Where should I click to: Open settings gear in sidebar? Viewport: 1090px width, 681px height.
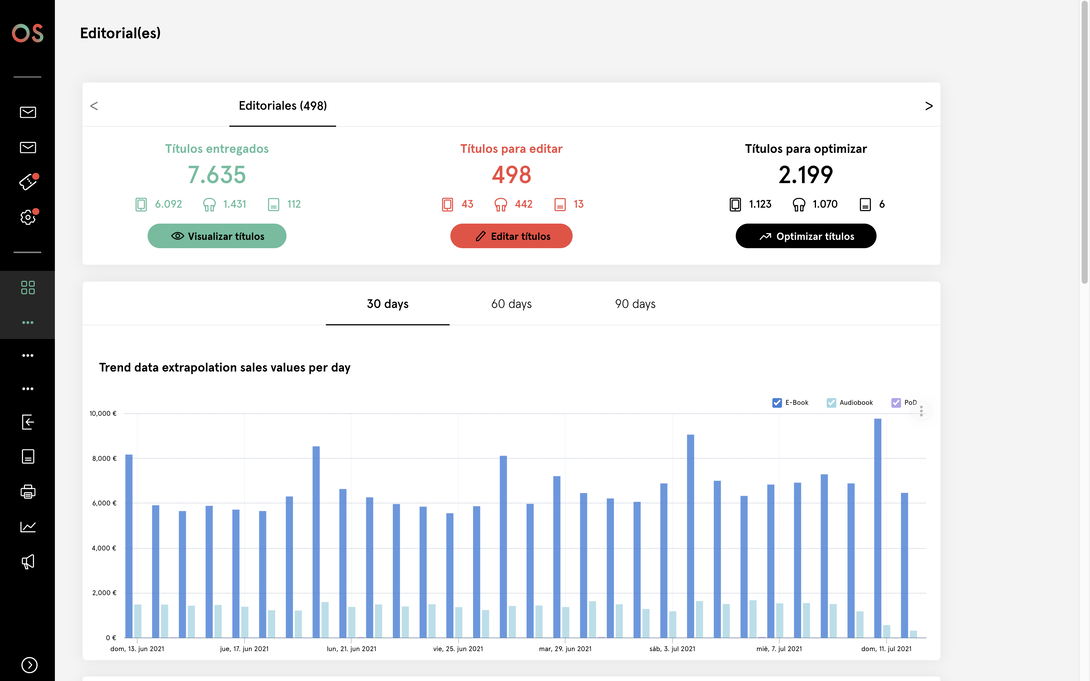(x=28, y=218)
